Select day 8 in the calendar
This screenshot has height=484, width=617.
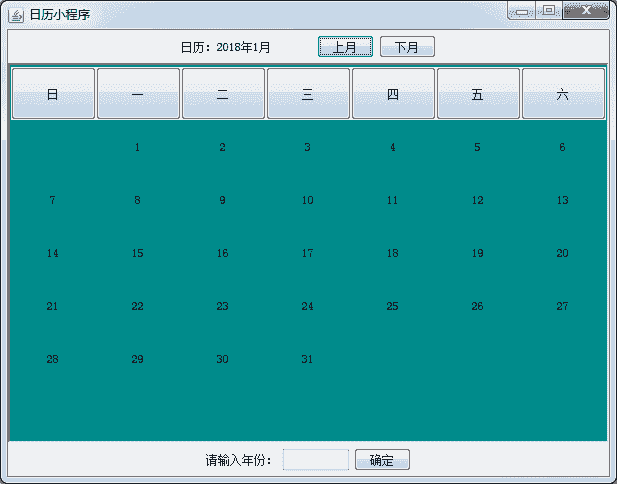pos(137,200)
